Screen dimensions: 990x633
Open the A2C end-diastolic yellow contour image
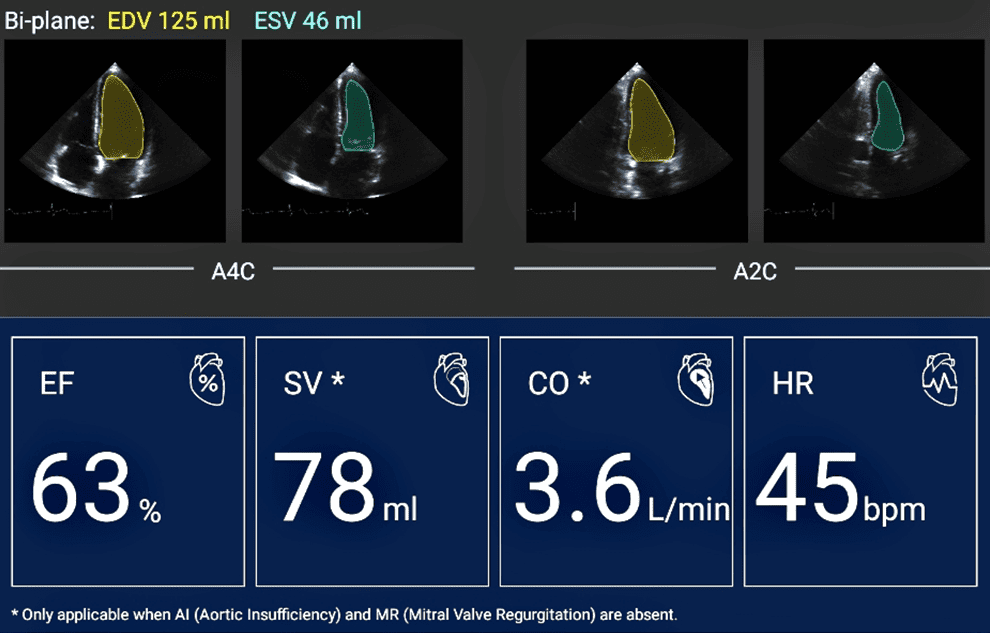pos(637,141)
